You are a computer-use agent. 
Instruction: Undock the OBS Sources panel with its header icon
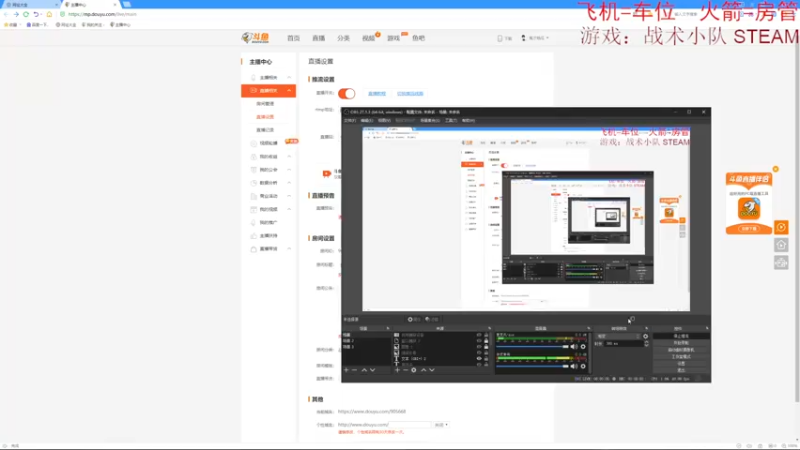pos(489,329)
